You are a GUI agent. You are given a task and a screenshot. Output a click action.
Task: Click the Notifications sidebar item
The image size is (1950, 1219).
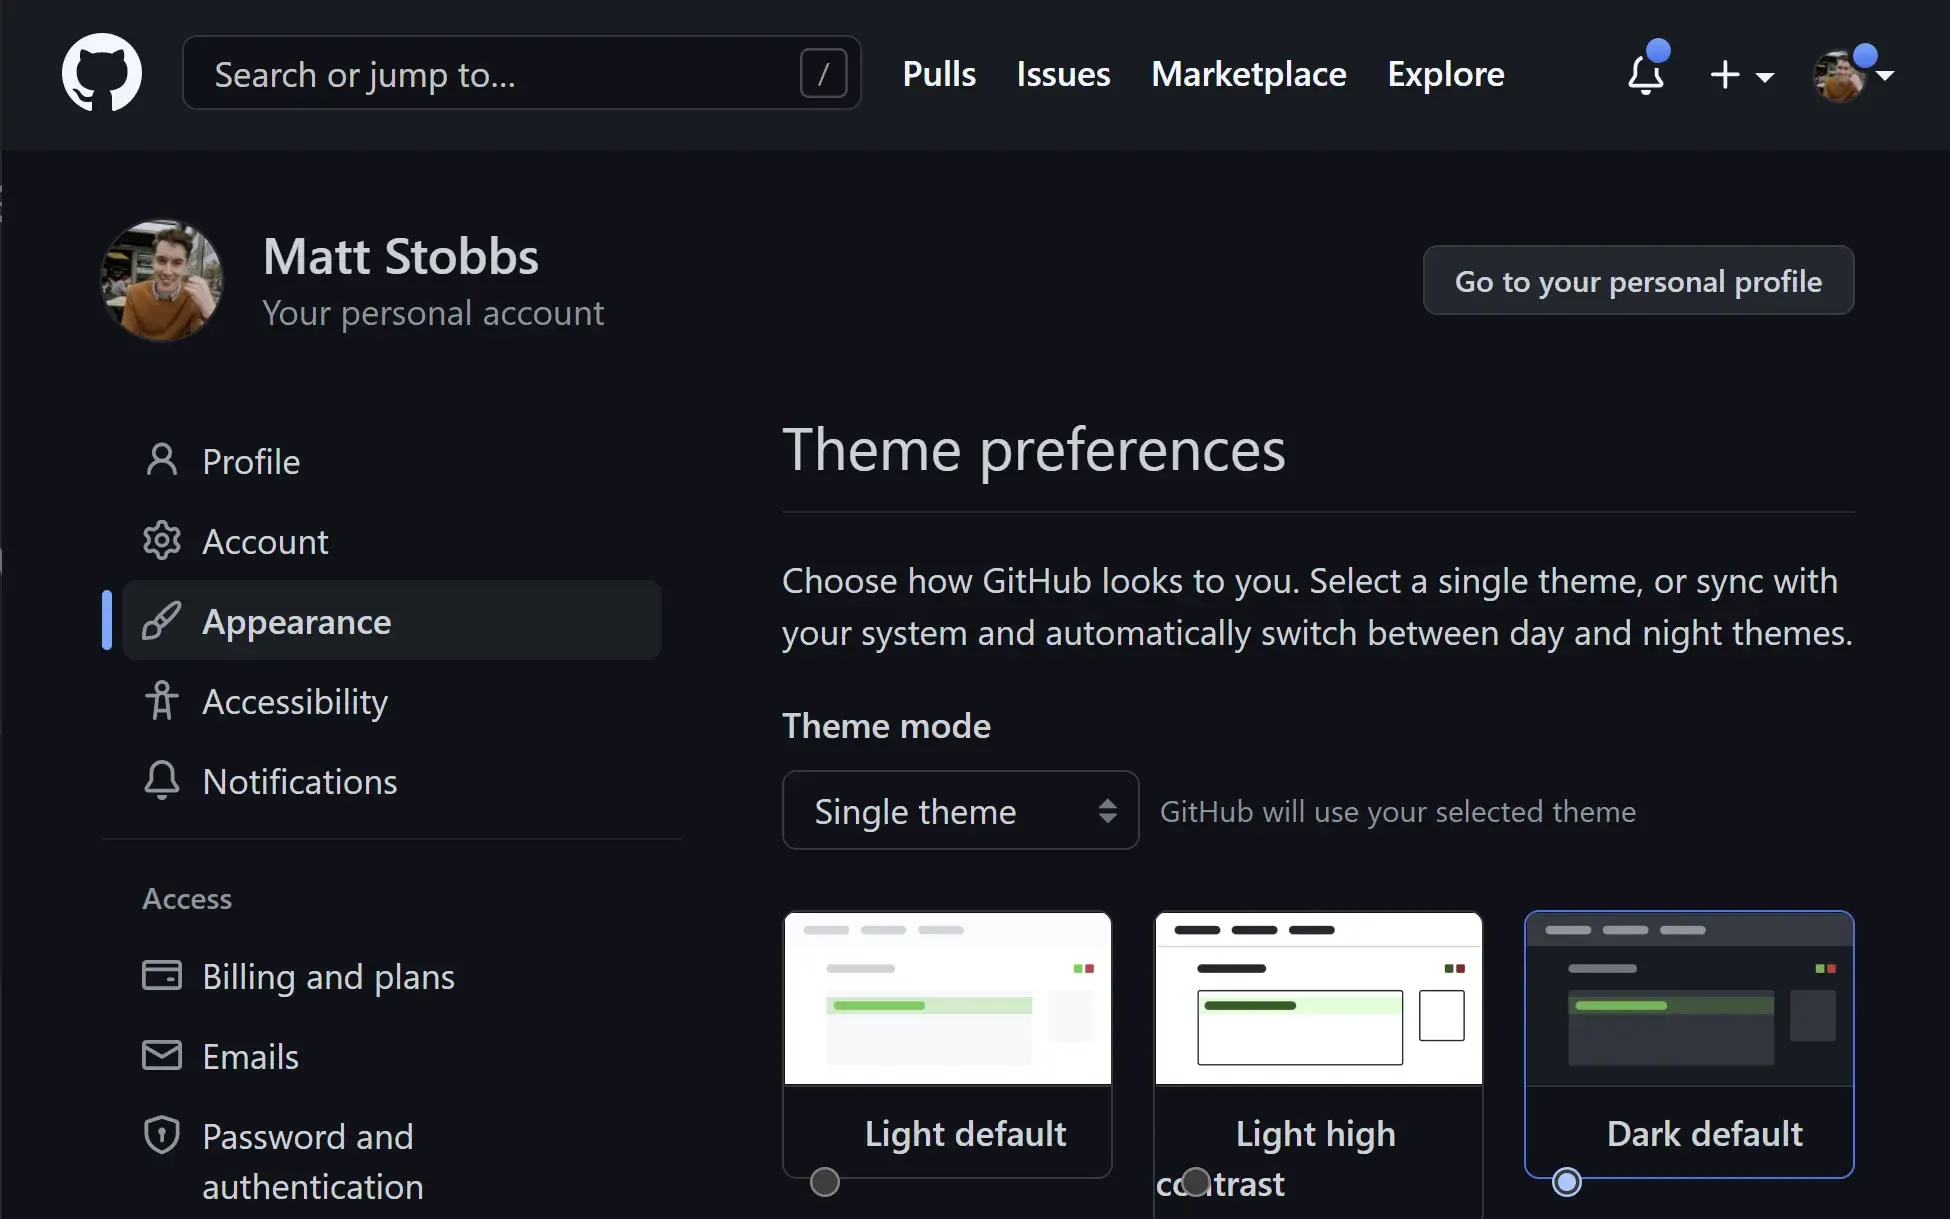(x=299, y=781)
